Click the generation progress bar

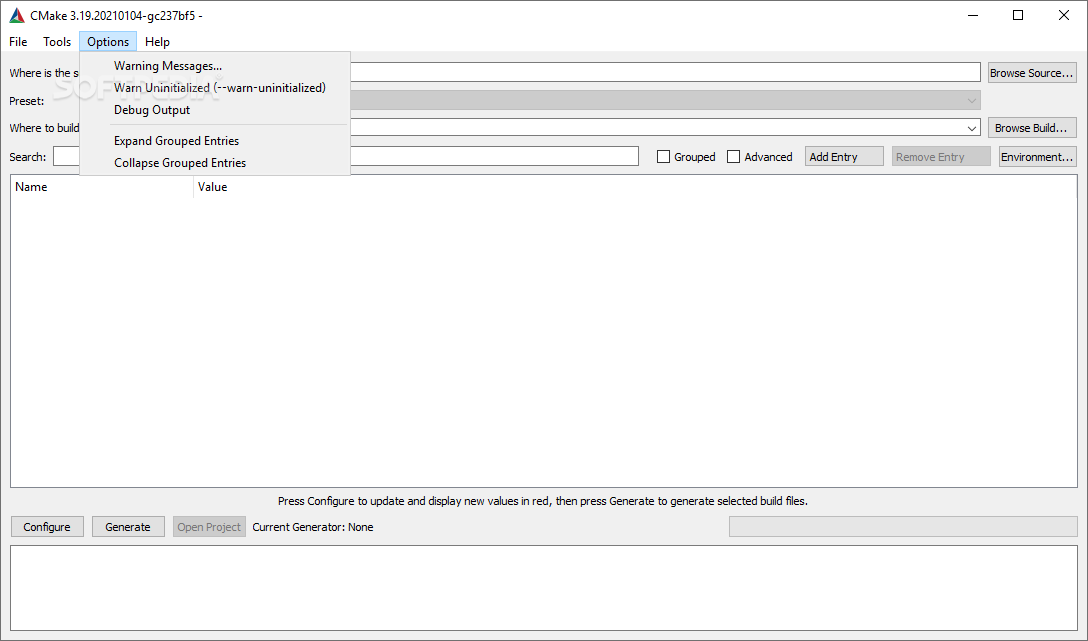pos(903,527)
